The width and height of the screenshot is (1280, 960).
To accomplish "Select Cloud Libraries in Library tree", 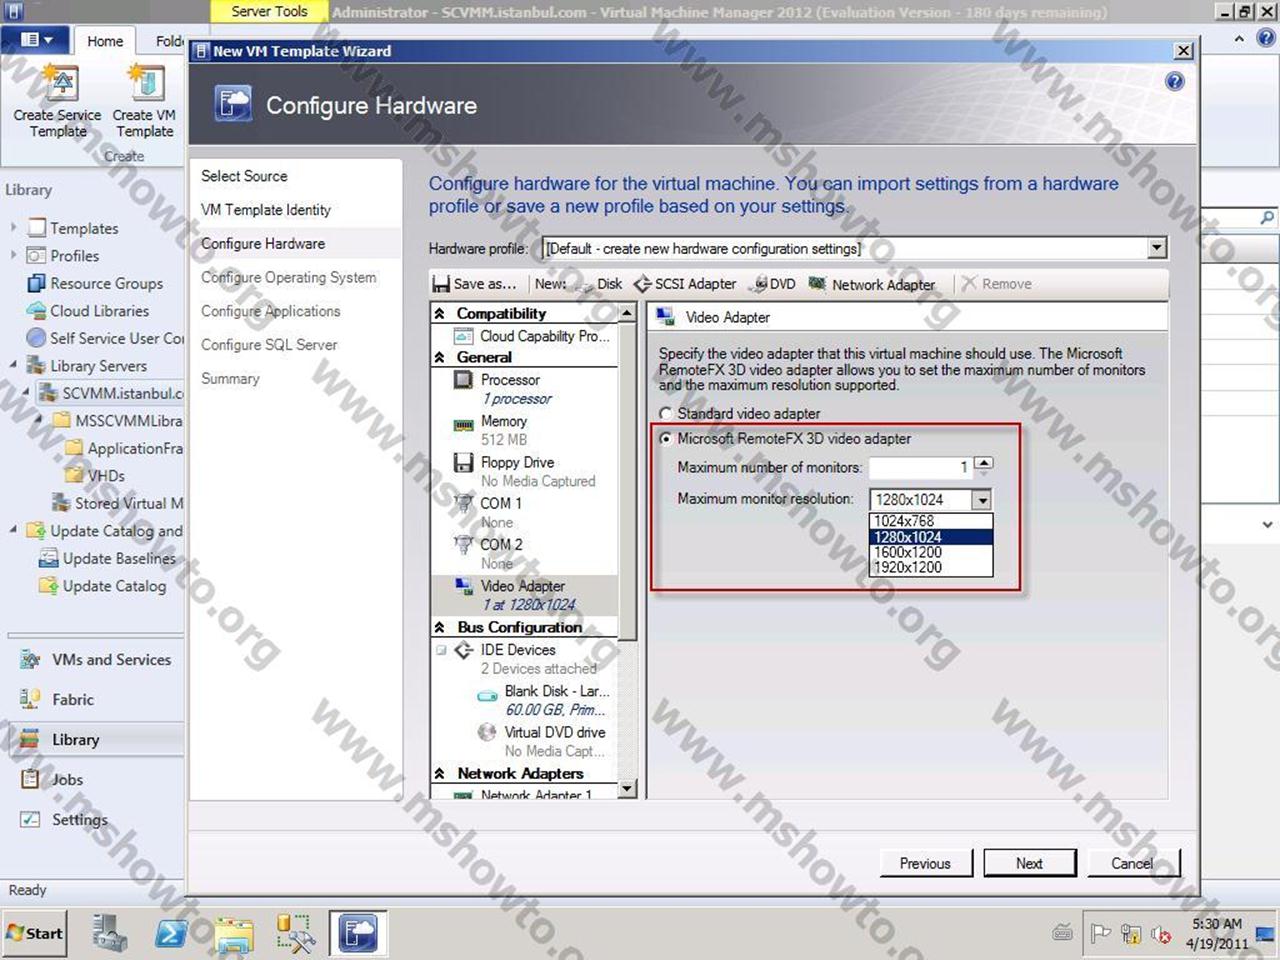I will click(99, 311).
